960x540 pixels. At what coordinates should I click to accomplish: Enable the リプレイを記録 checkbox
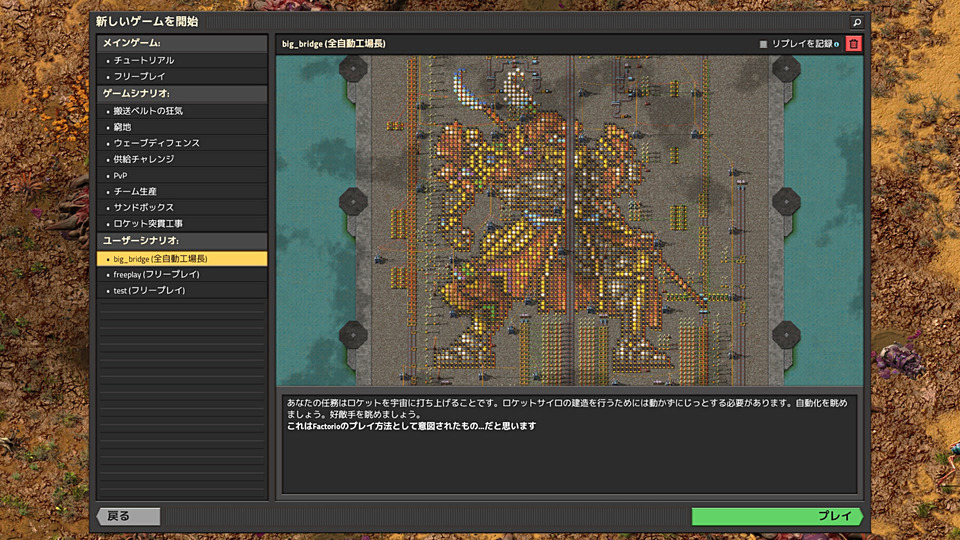[763, 44]
